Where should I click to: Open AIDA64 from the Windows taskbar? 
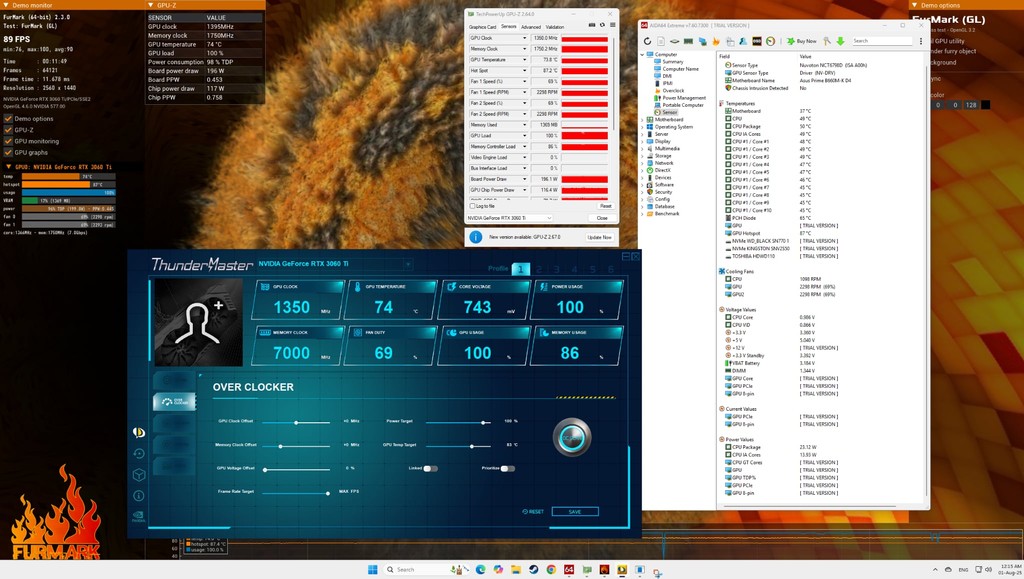click(569, 570)
